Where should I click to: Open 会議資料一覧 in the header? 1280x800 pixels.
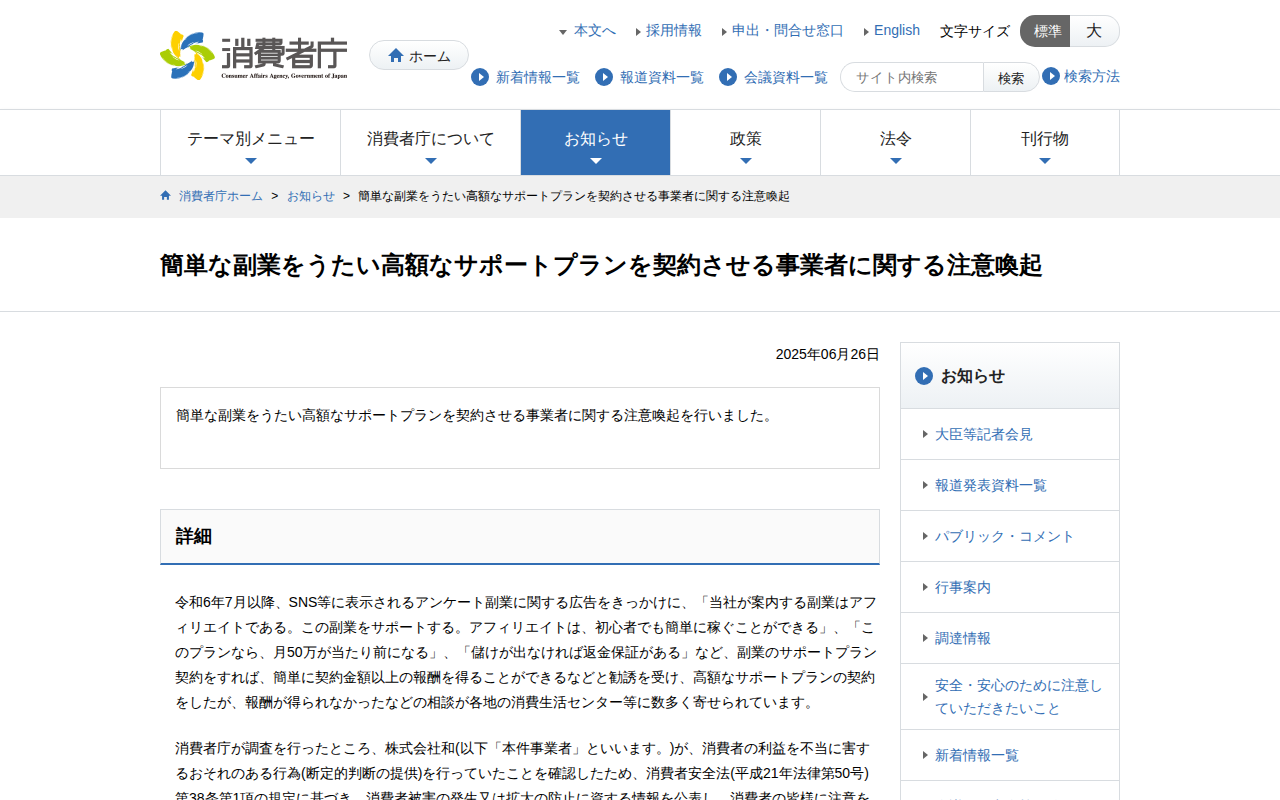point(786,77)
